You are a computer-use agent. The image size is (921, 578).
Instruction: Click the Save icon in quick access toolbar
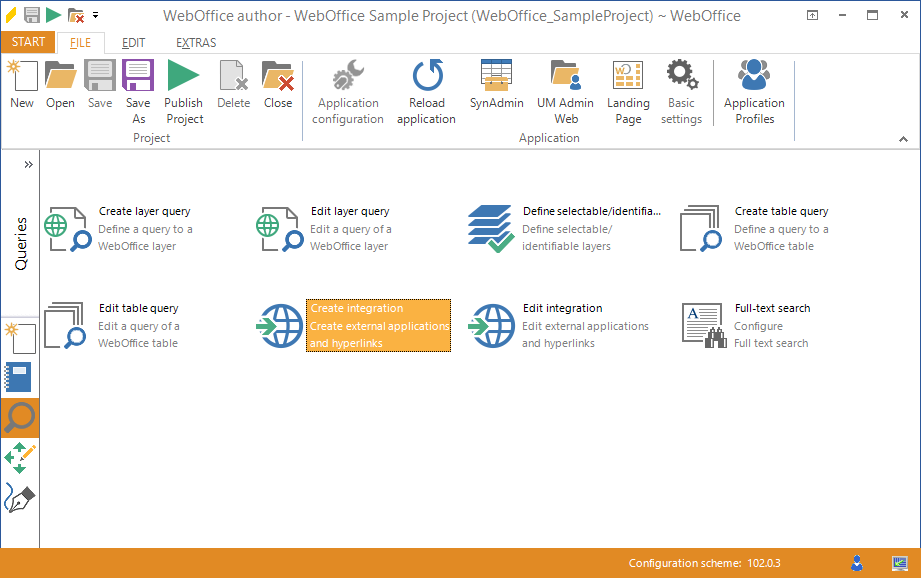pyautogui.click(x=31, y=15)
